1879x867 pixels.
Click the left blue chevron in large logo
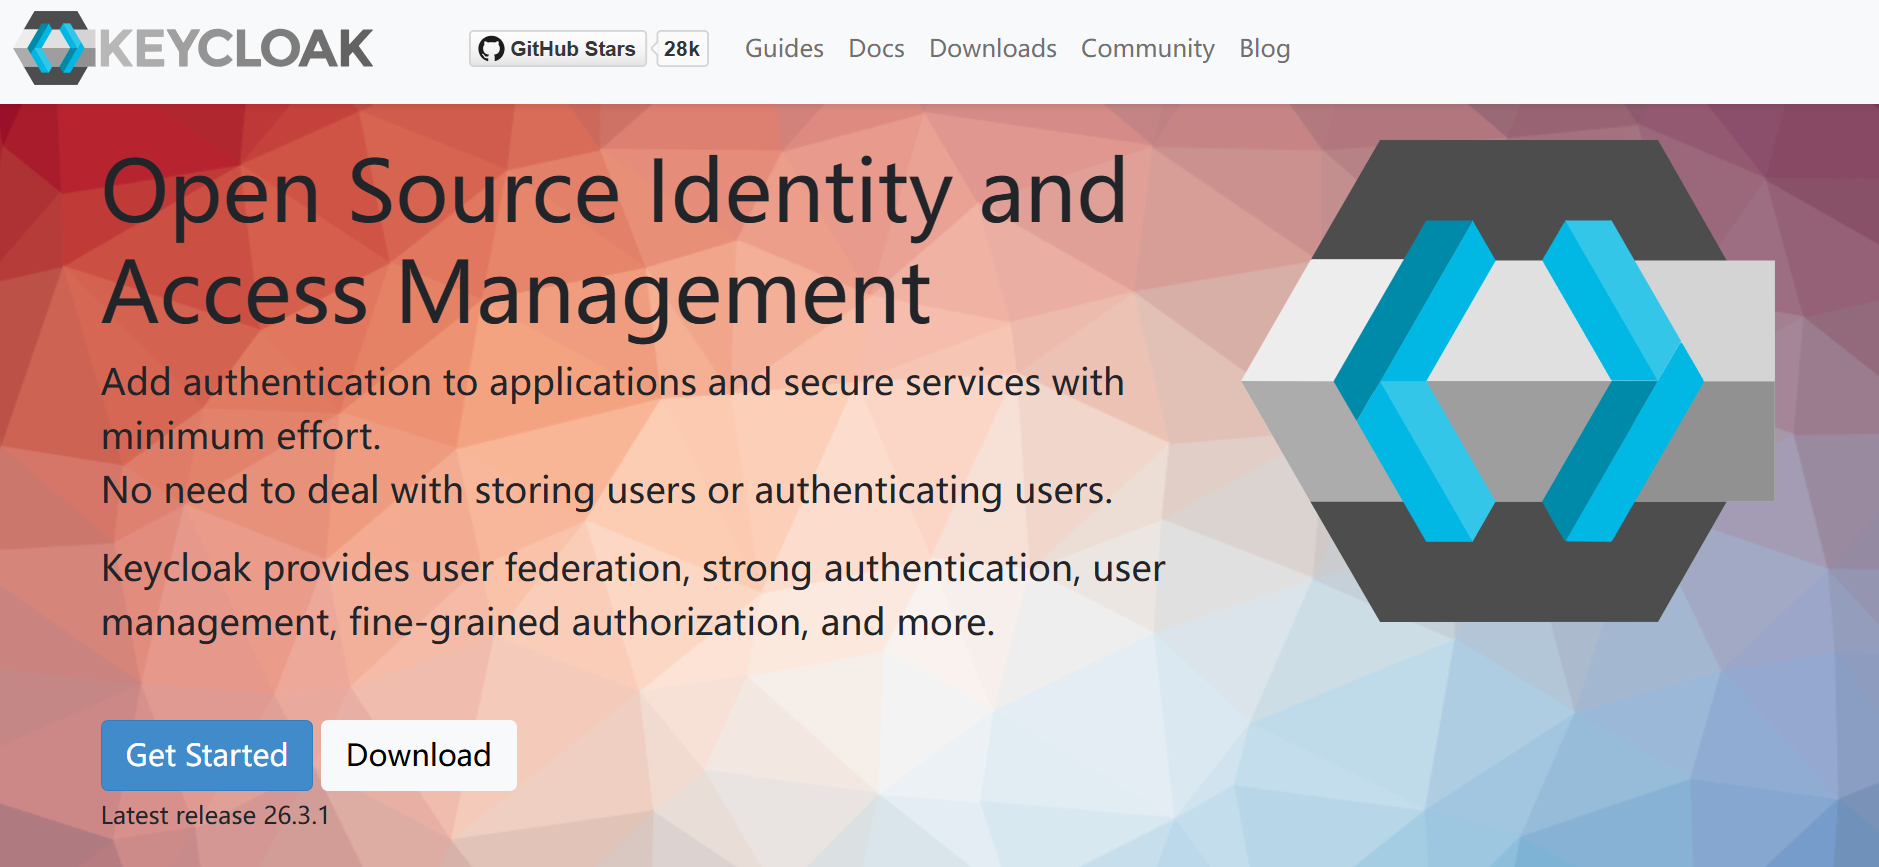pyautogui.click(x=1415, y=381)
